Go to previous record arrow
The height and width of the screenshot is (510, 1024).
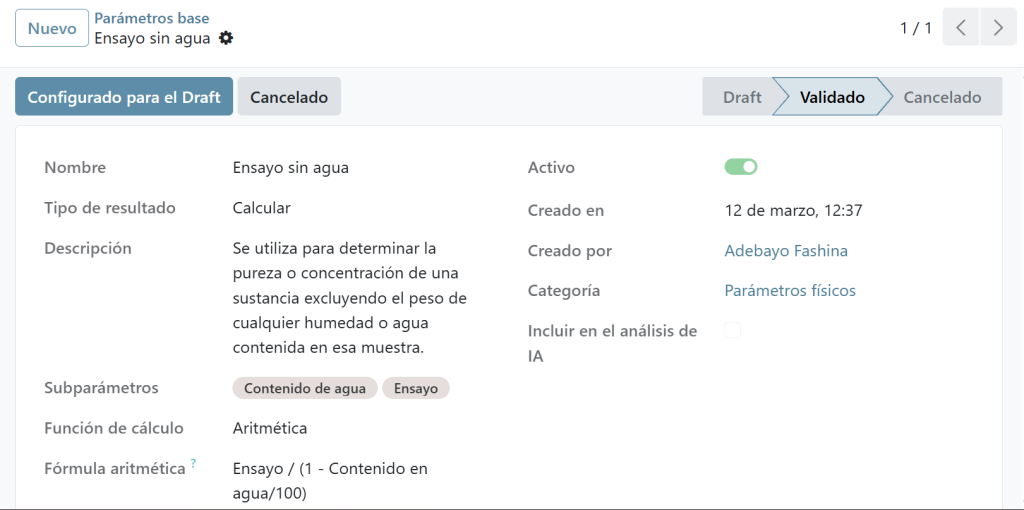pos(961,28)
